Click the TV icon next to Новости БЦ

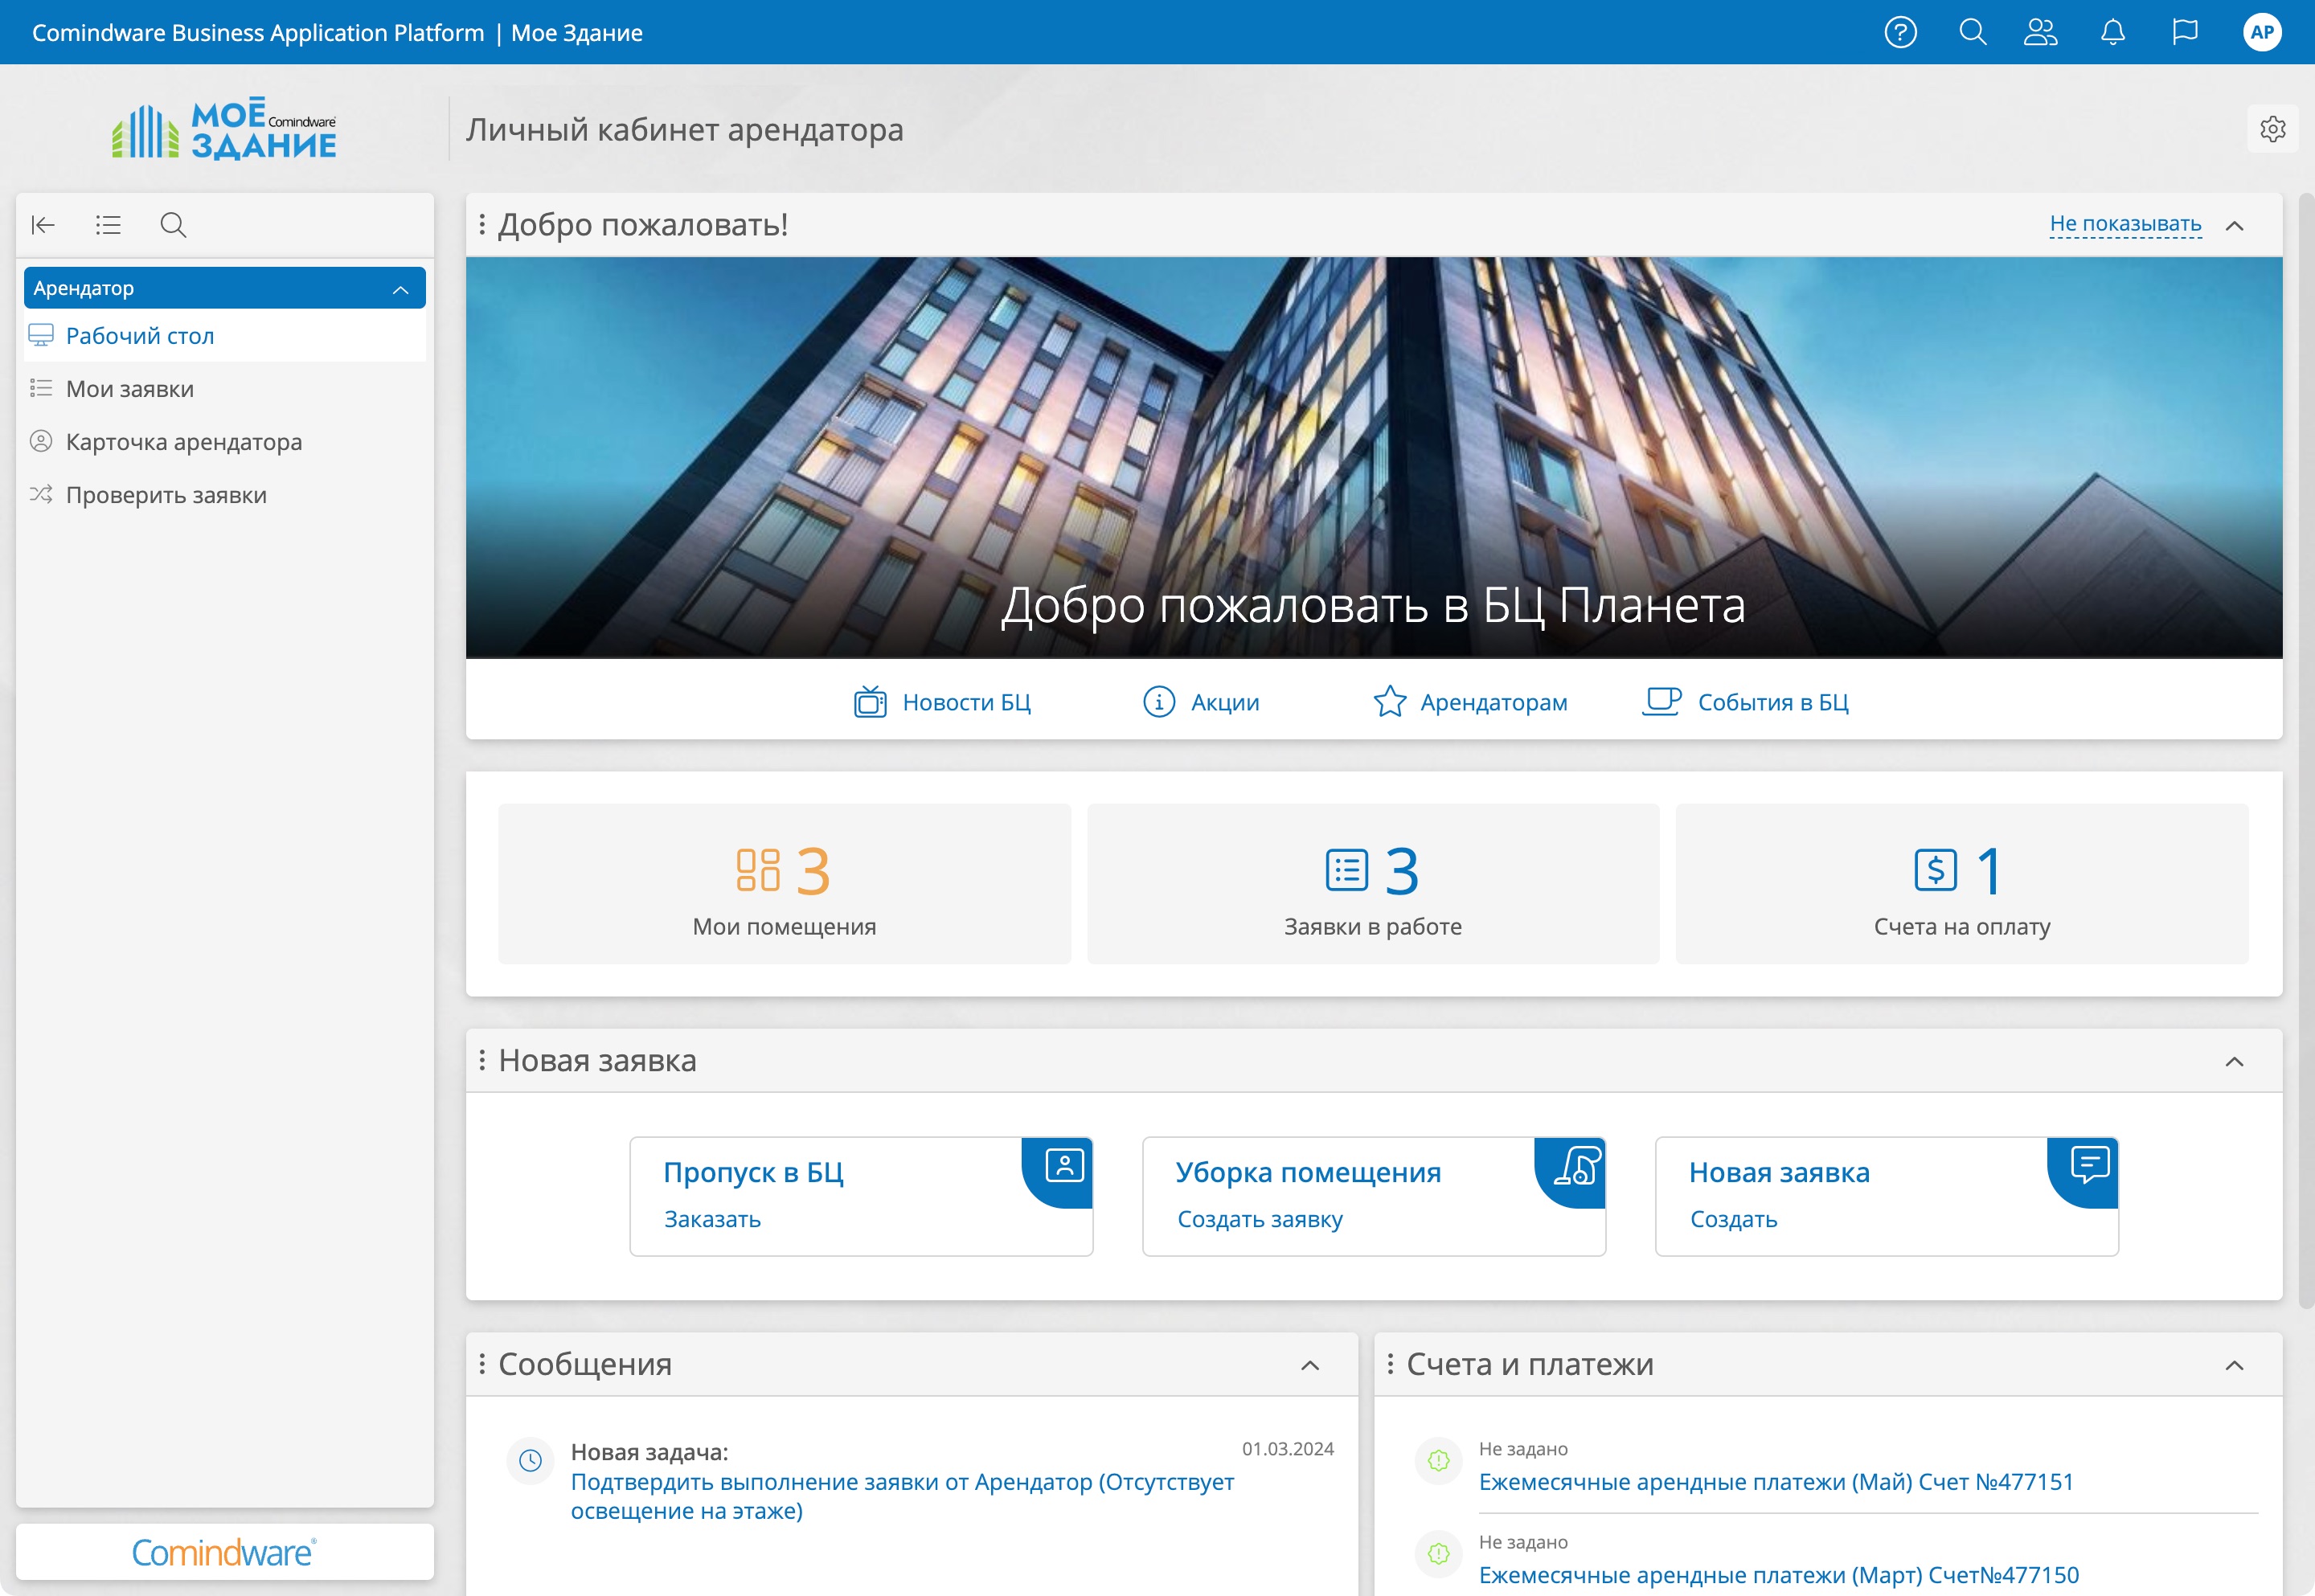870,702
